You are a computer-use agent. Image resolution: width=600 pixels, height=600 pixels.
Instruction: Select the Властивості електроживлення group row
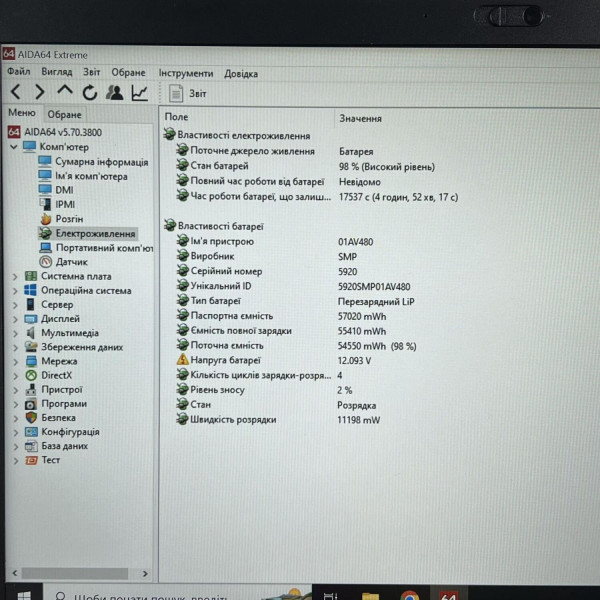pyautogui.click(x=236, y=135)
